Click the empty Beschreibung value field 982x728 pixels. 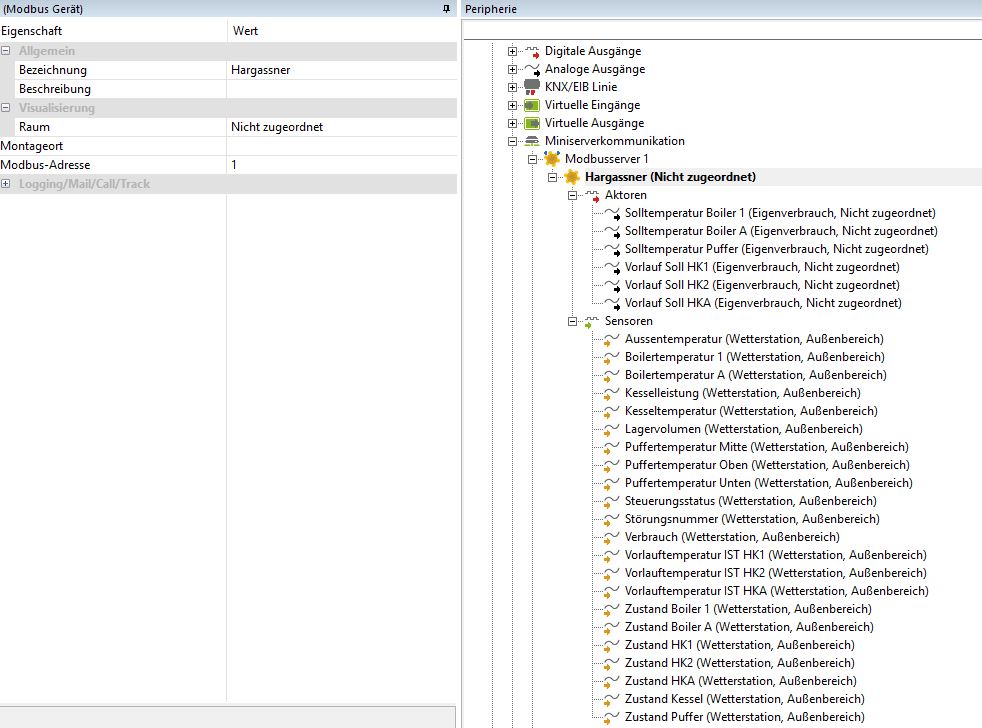(x=342, y=89)
